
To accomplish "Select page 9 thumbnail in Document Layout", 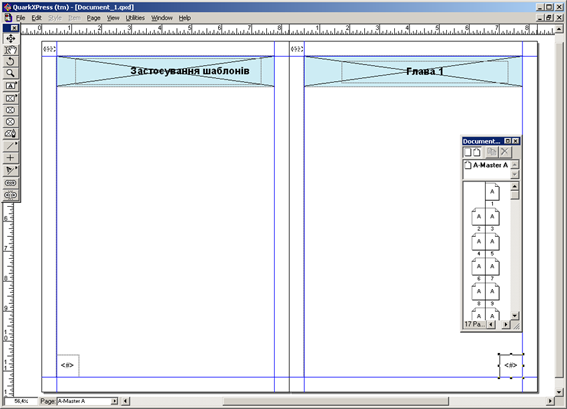I will pyautogui.click(x=493, y=291).
